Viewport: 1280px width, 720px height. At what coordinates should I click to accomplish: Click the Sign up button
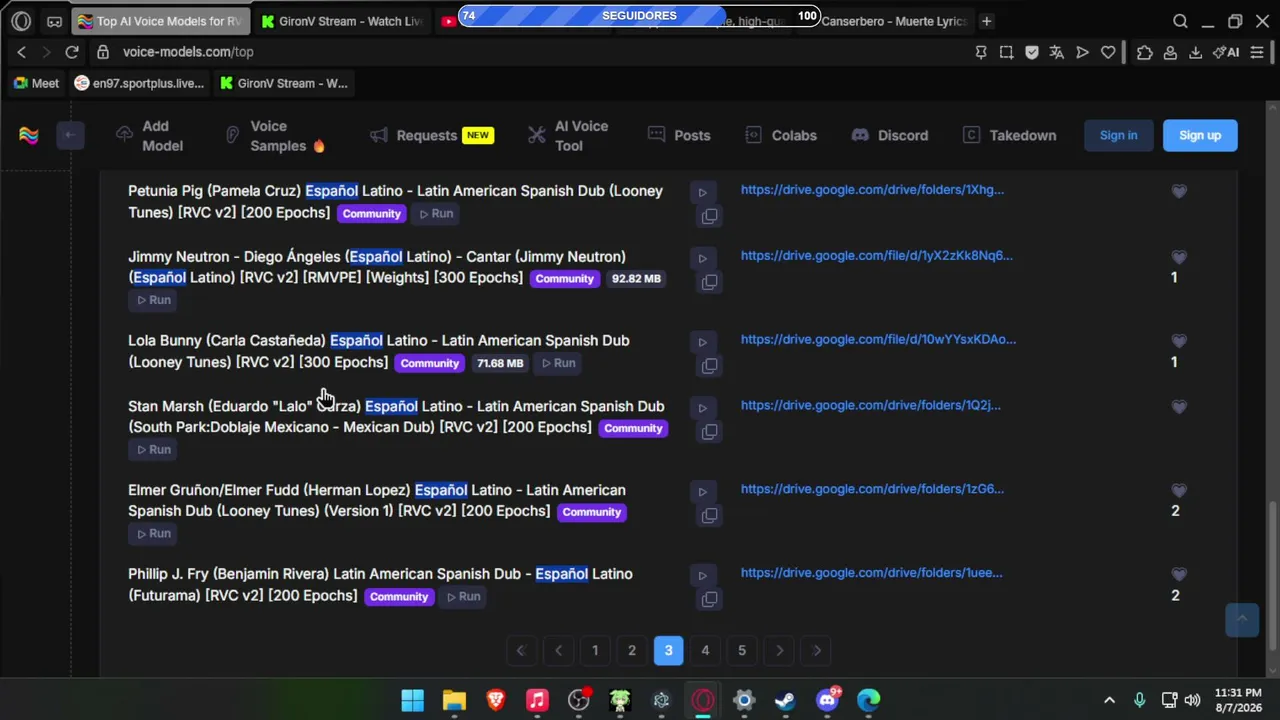pos(1200,135)
